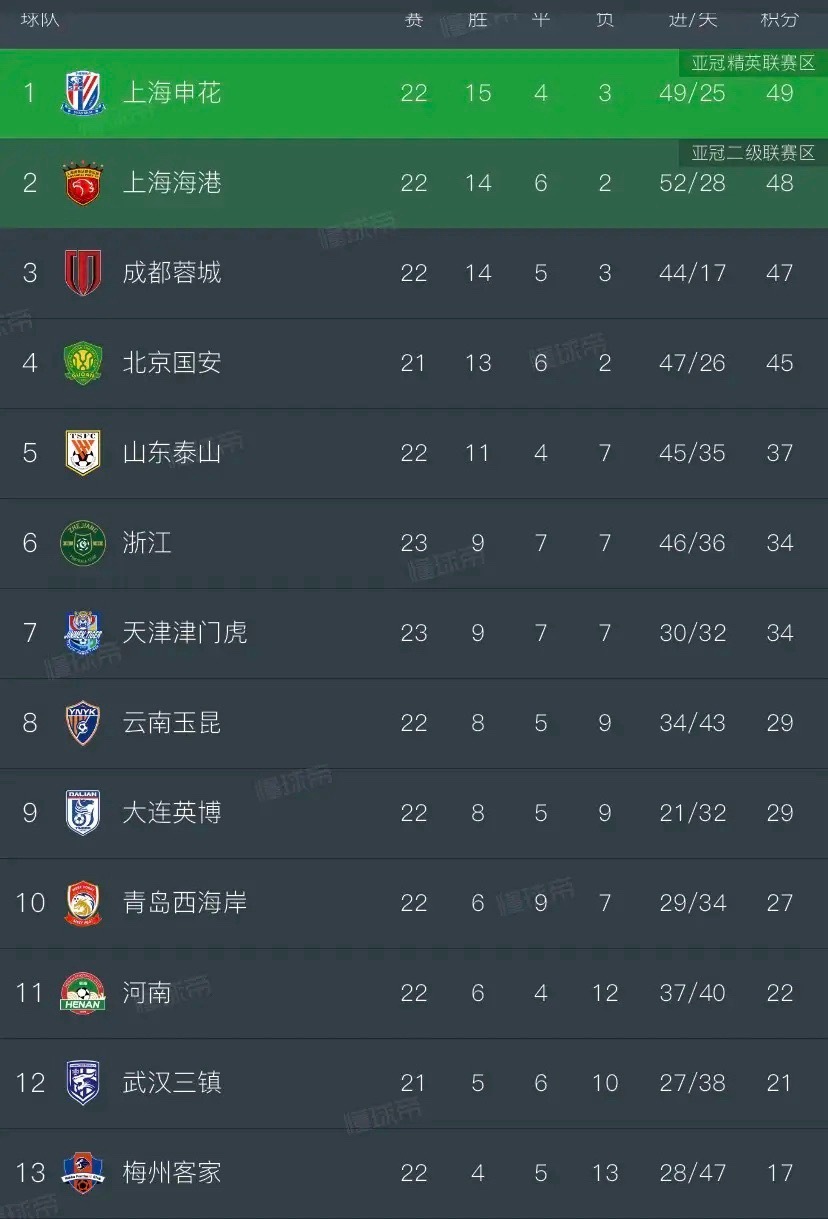The width and height of the screenshot is (828, 1219).
Task: Tap the Meizhou Hakka (梅州客家) club logo
Action: coord(83,1173)
